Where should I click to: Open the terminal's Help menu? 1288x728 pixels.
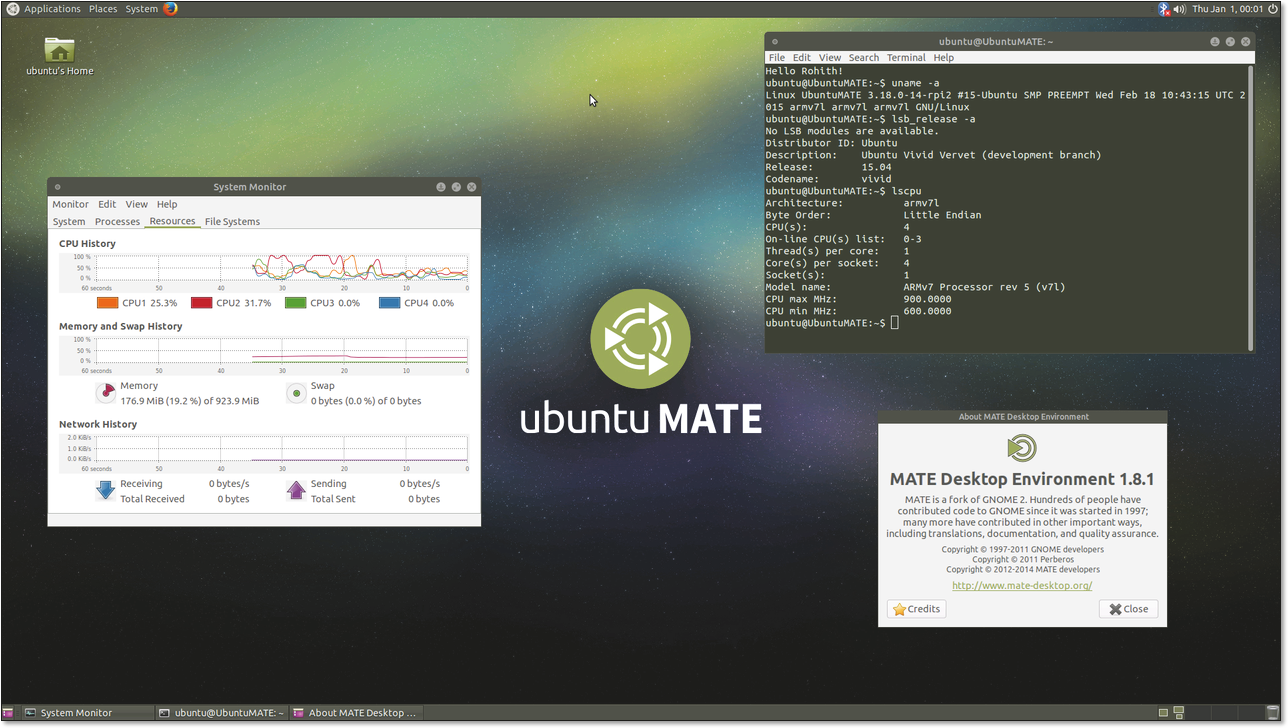[944, 58]
